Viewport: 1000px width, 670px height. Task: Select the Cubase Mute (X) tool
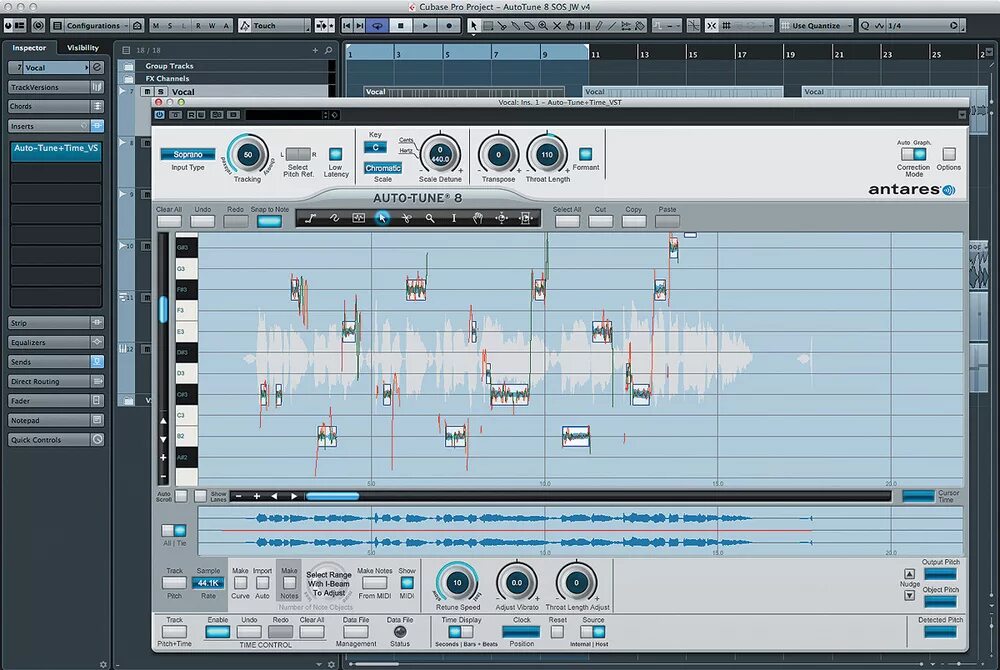pyautogui.click(x=557, y=25)
